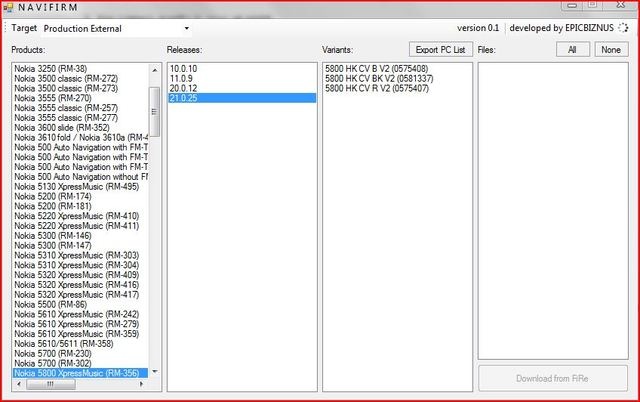Click the Export PC List button
This screenshot has width=640, height=402.
click(440, 48)
